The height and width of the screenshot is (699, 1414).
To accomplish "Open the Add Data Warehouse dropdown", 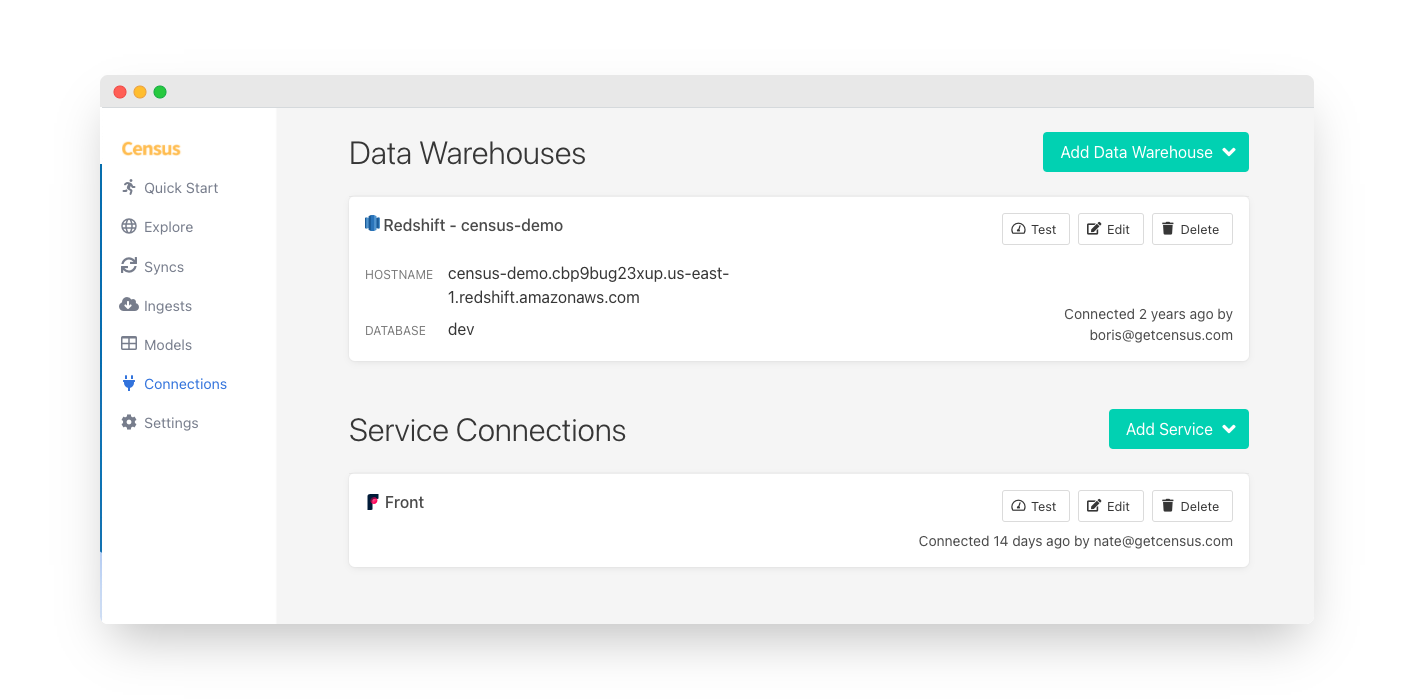I will [x=1145, y=152].
